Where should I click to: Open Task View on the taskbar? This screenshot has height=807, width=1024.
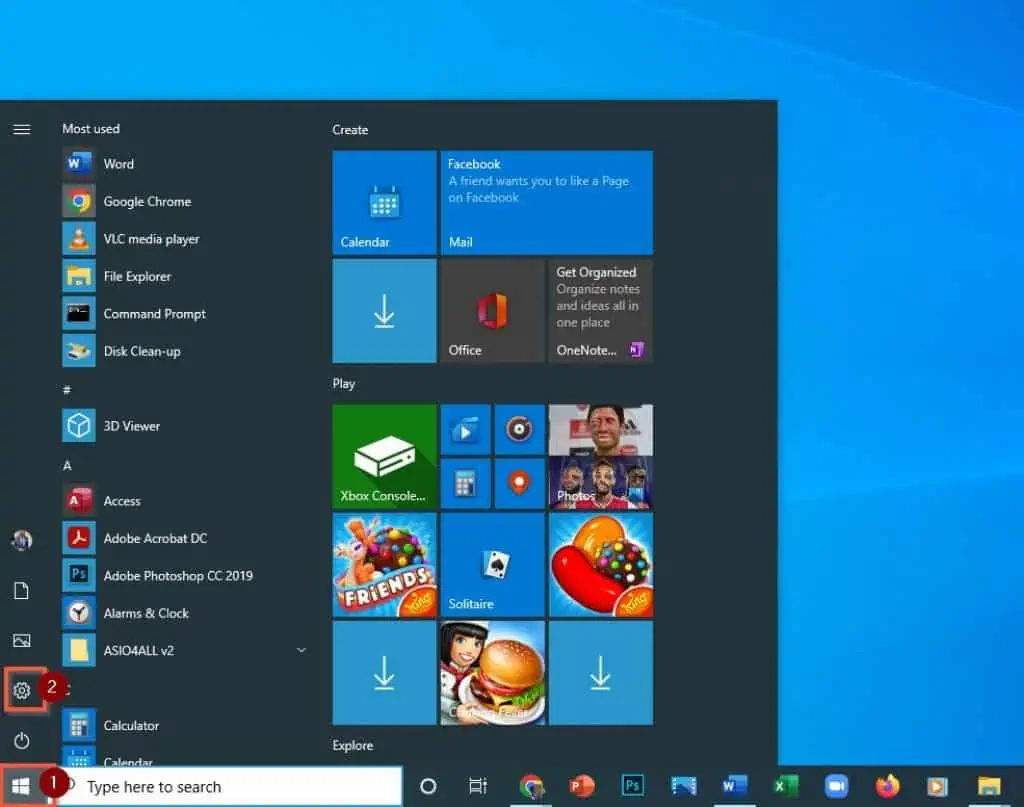point(478,786)
